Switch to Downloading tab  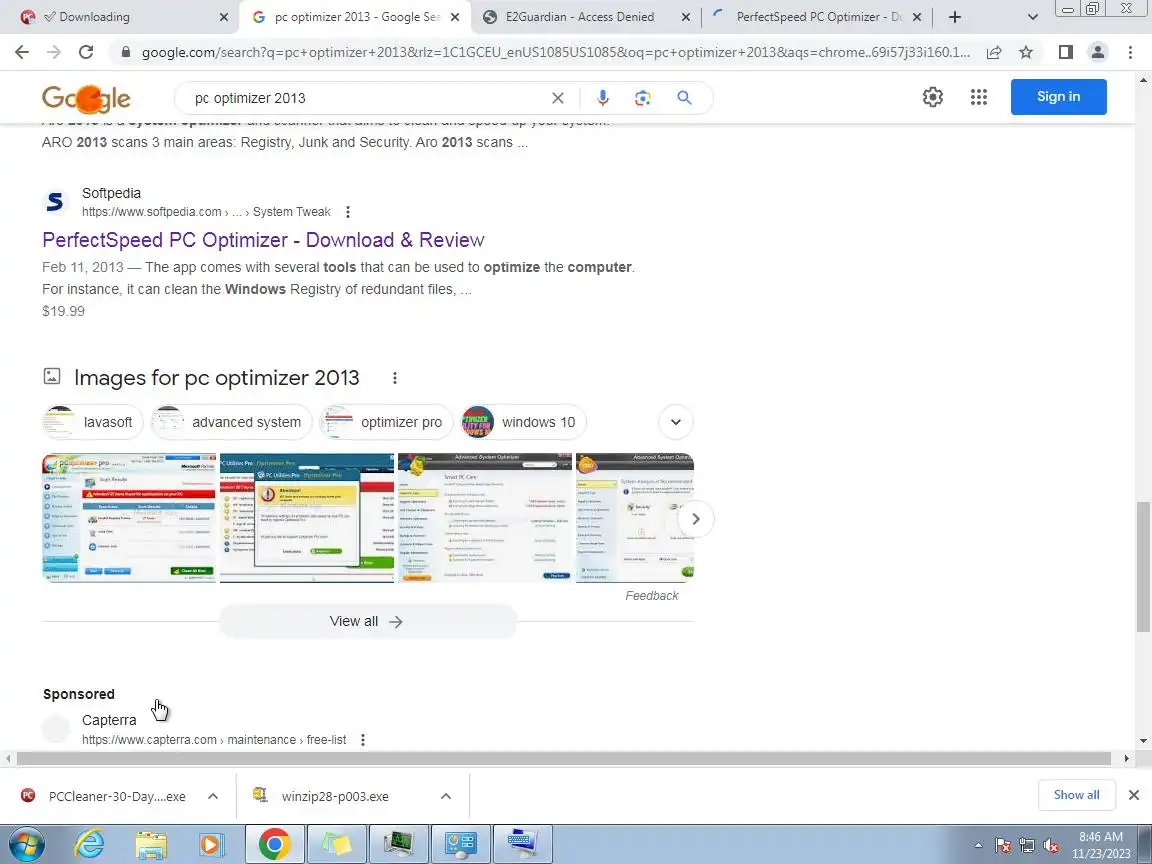[x=118, y=17]
